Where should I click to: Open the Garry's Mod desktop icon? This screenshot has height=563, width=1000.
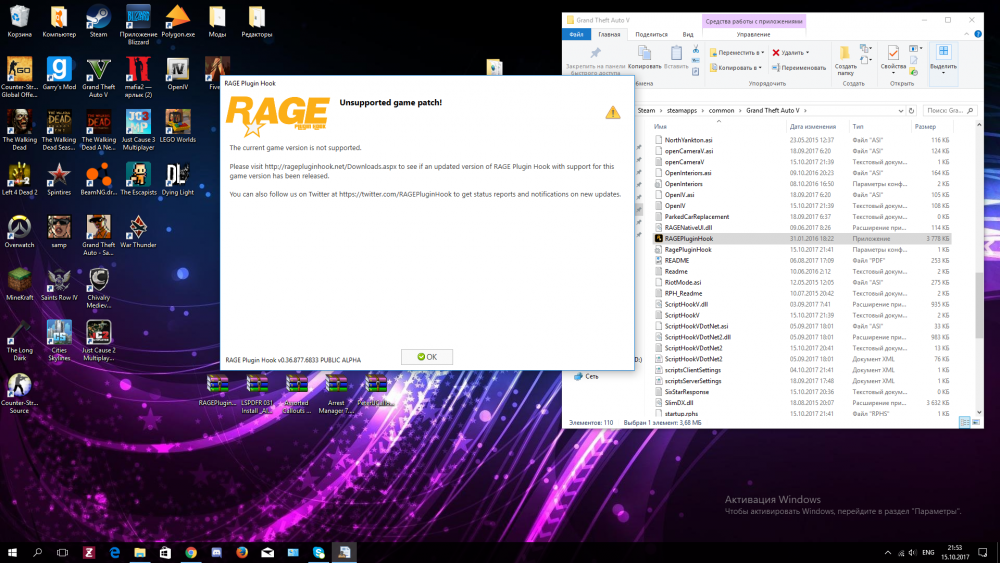click(59, 68)
